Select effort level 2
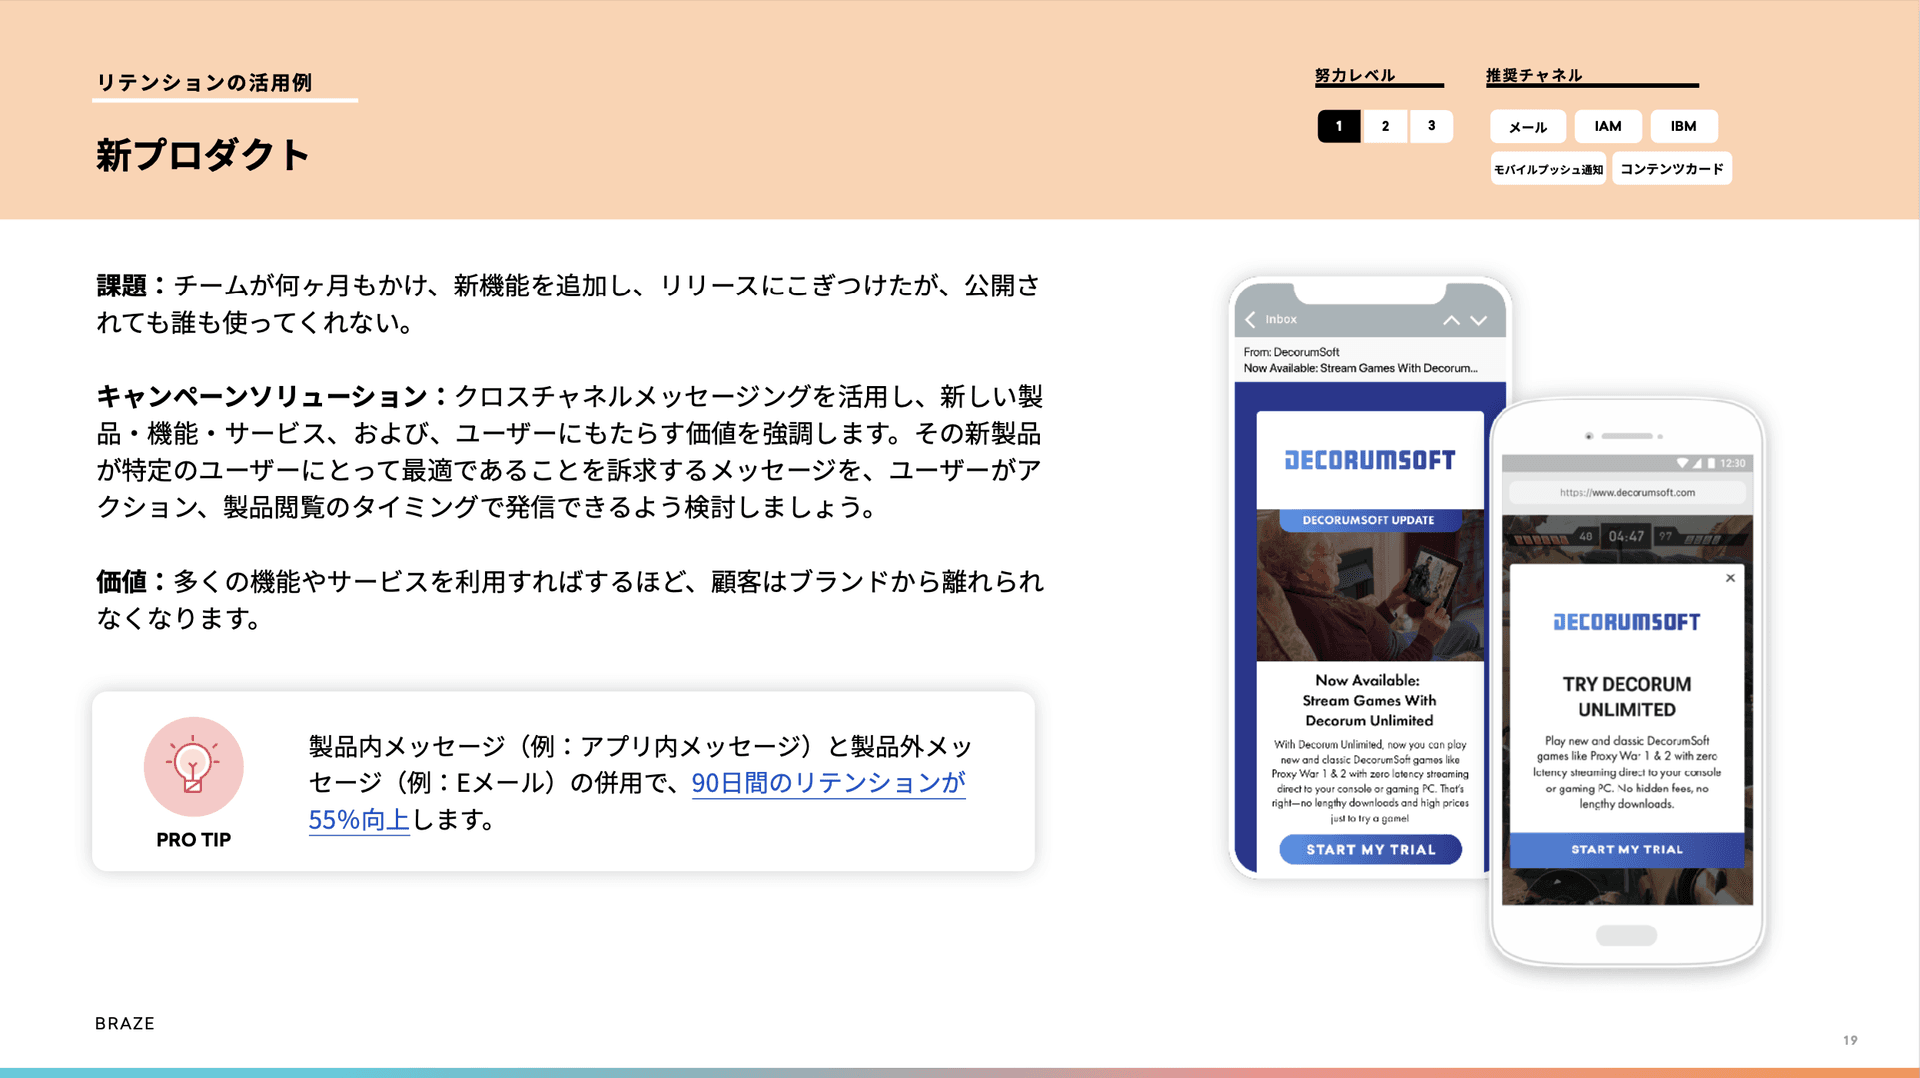 pos(1385,126)
